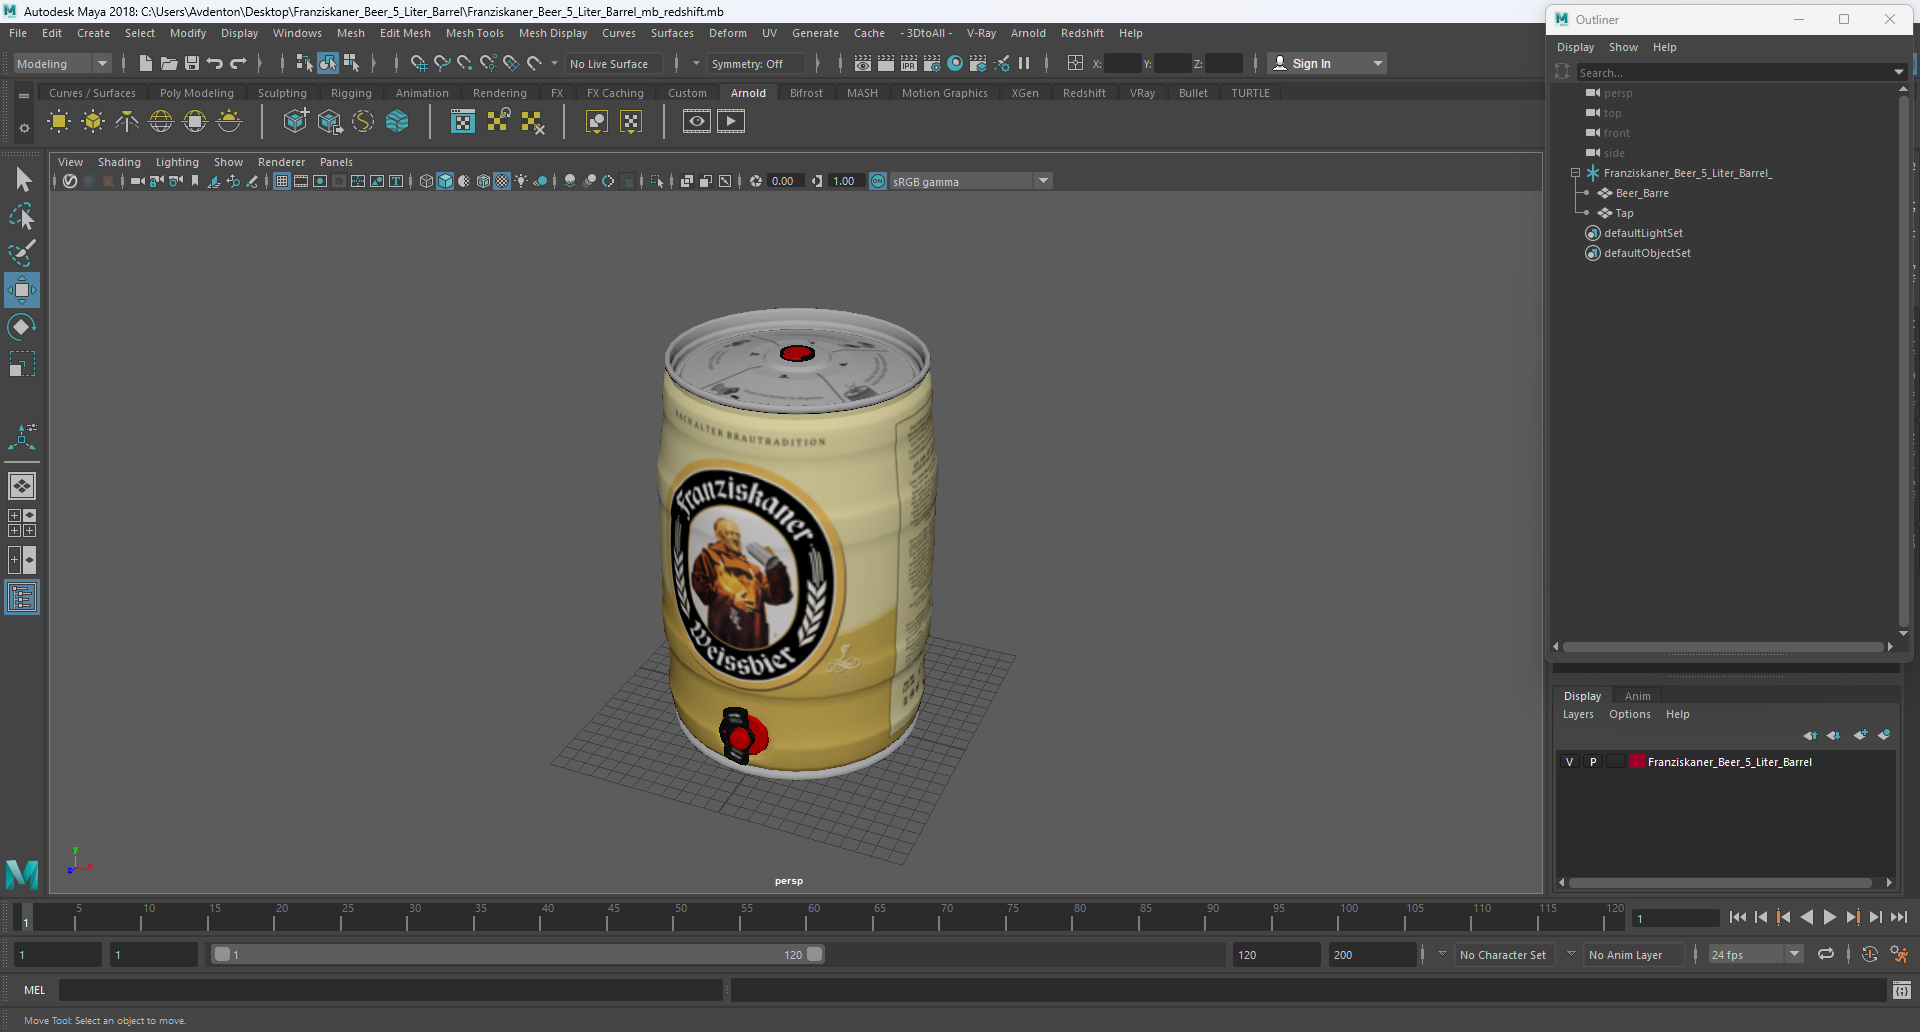1920x1032 pixels.
Task: Open the Symmetry options dropdown arrow
Action: 696,63
